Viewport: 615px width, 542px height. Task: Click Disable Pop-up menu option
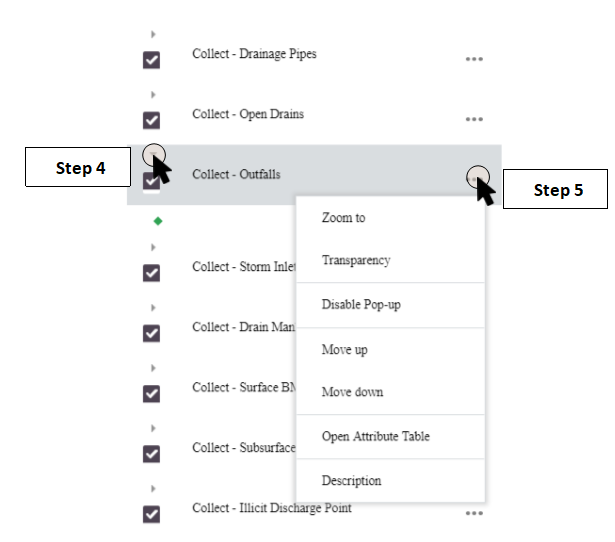(x=361, y=305)
